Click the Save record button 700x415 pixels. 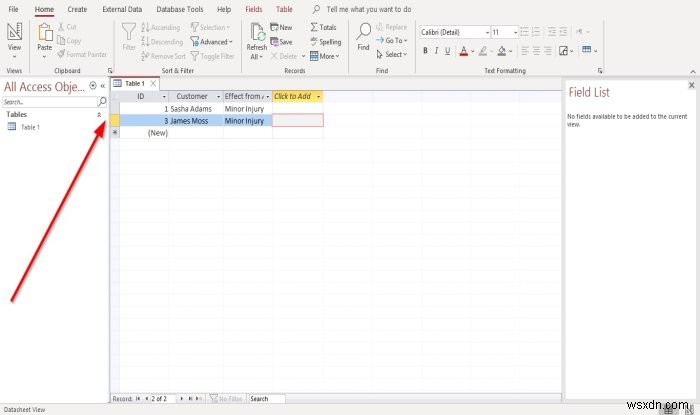coord(281,42)
